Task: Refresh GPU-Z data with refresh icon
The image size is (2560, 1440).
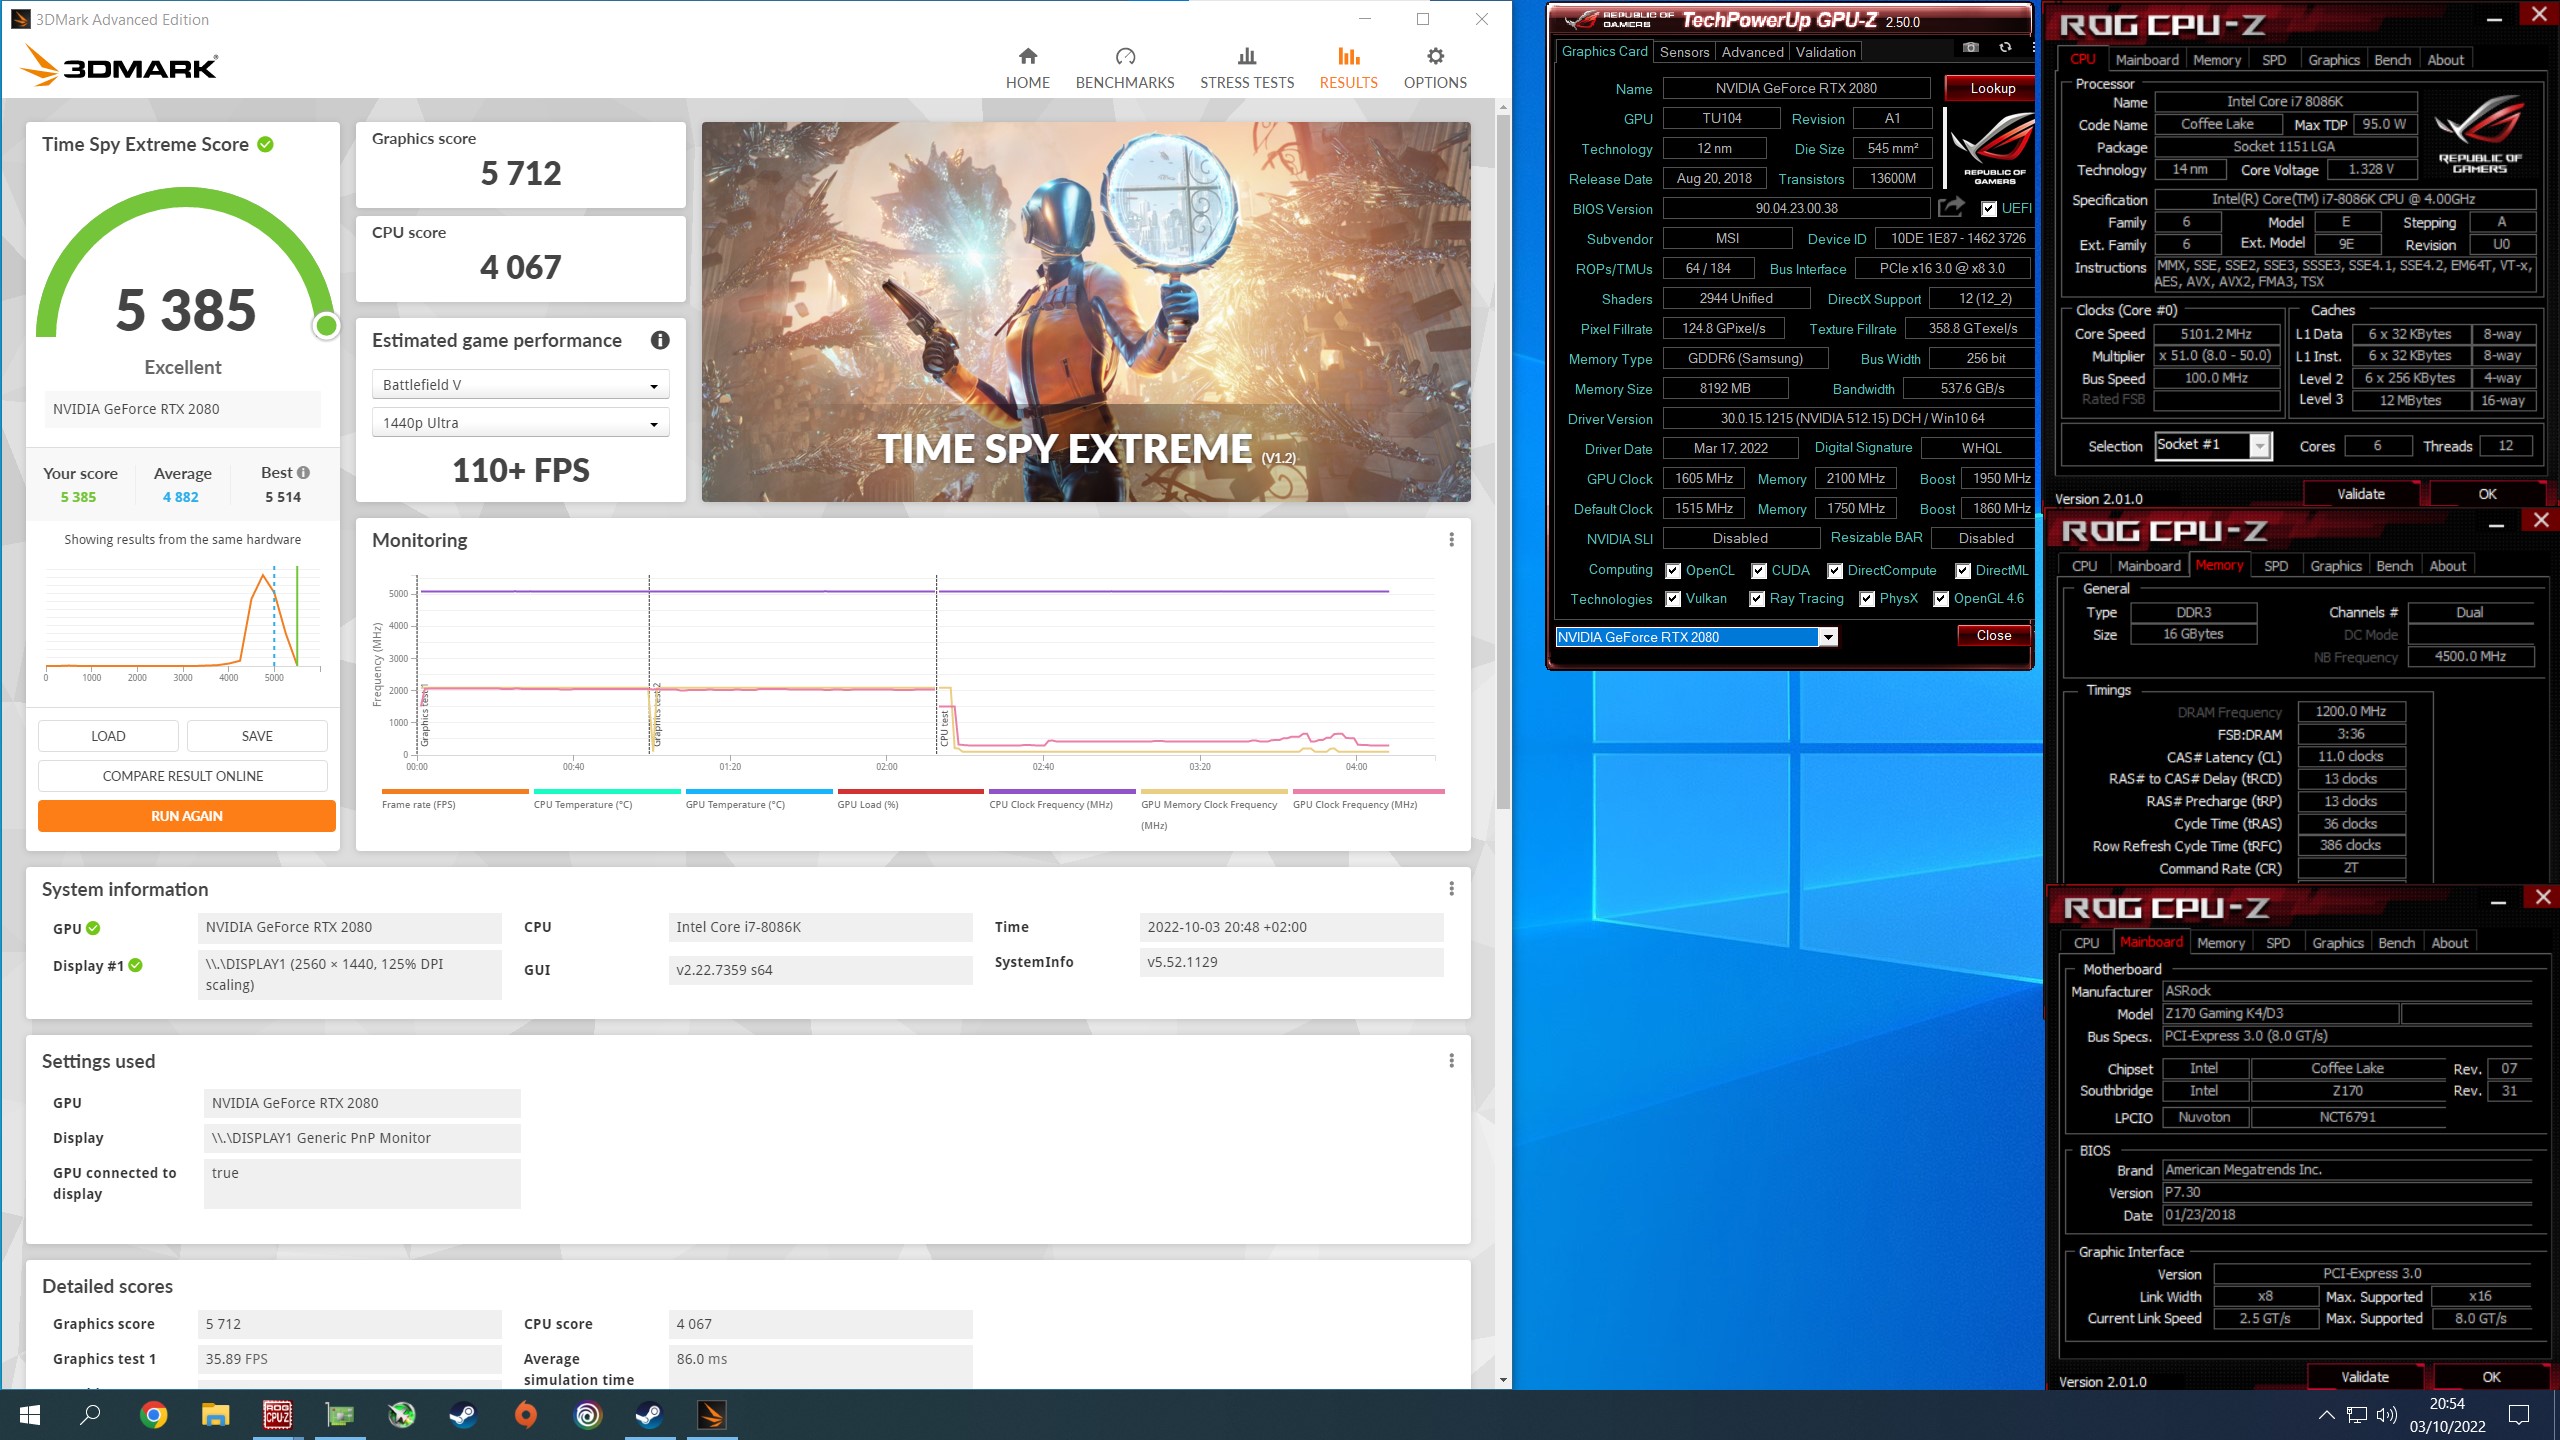Action: (x=2005, y=48)
